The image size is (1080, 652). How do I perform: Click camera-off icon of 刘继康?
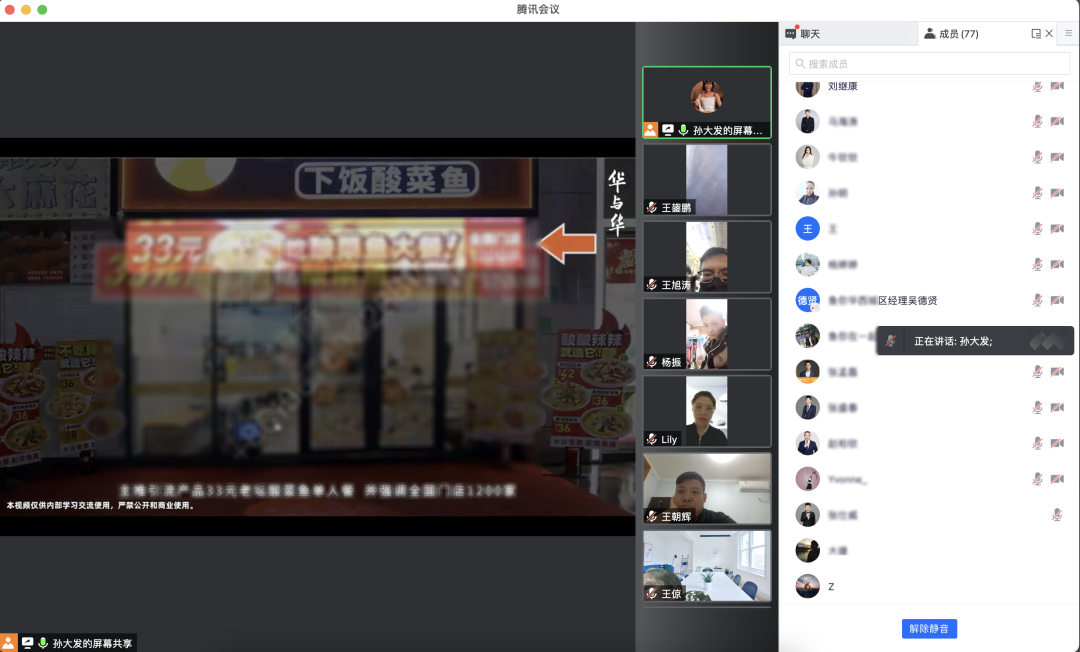1057,86
